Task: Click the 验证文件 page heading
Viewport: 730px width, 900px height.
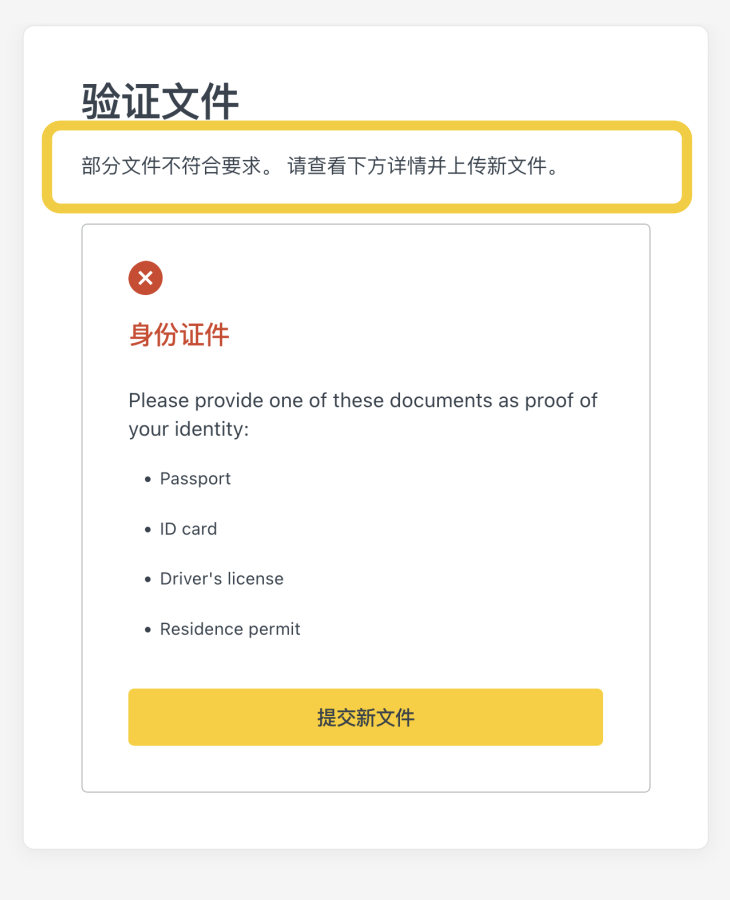Action: pos(160,102)
